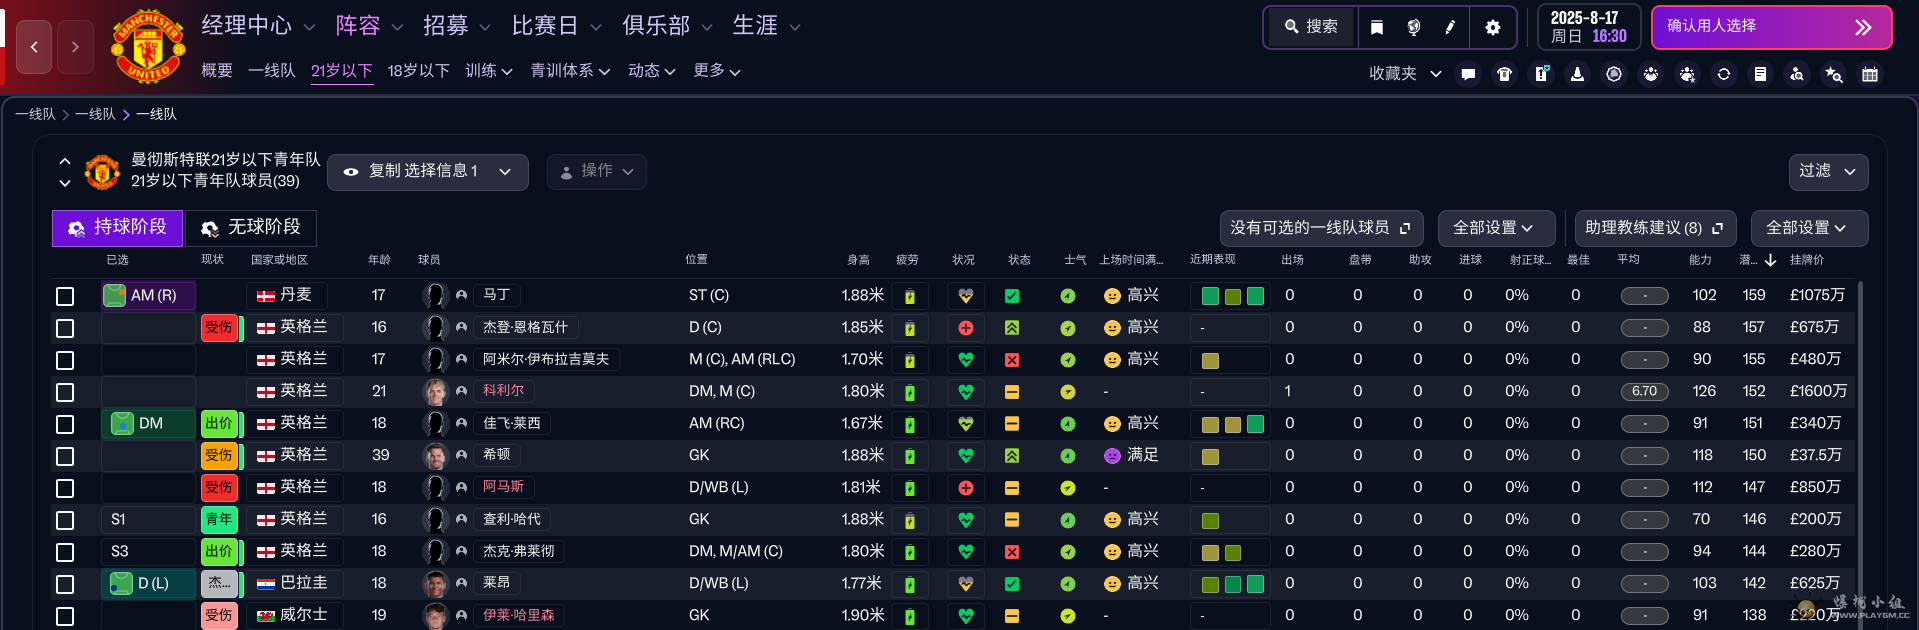
Task: Click the fatigue battery icon for 马丁
Action: [x=910, y=296]
